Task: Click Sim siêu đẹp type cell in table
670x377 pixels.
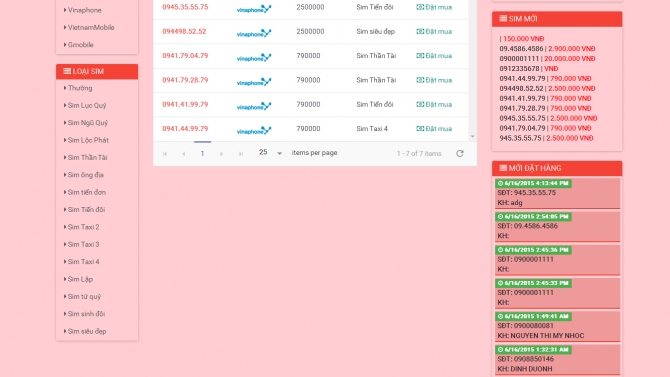Action: (376, 32)
